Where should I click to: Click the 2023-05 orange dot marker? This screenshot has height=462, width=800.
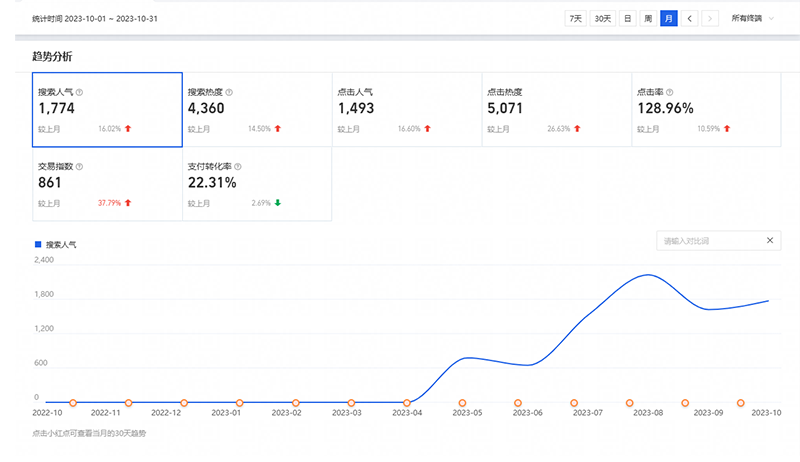pyautogui.click(x=462, y=403)
